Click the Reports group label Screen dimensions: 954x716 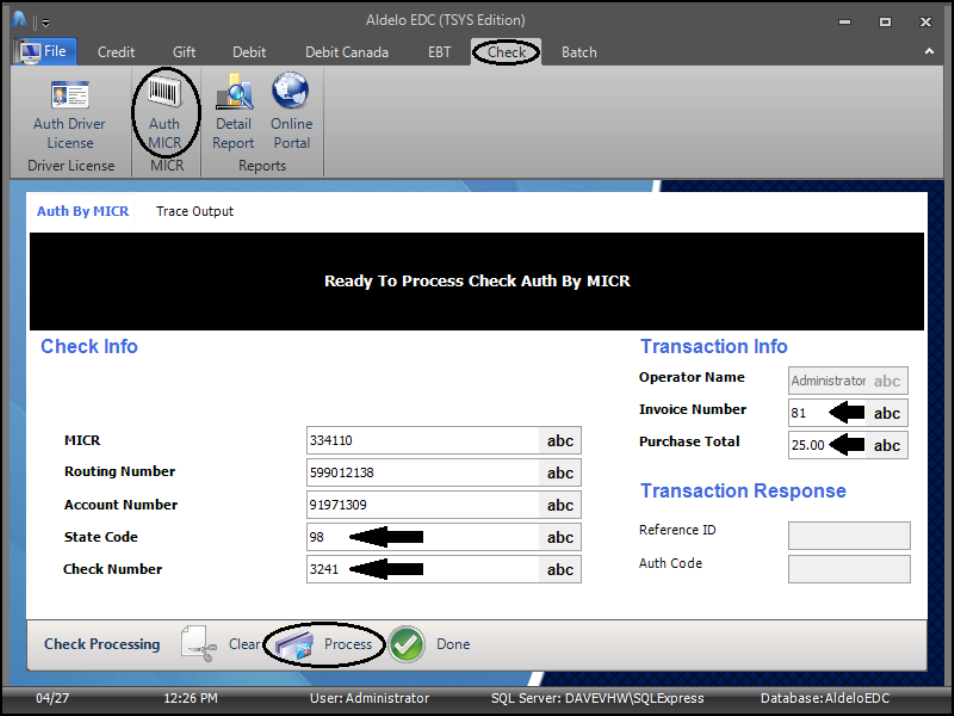262,165
